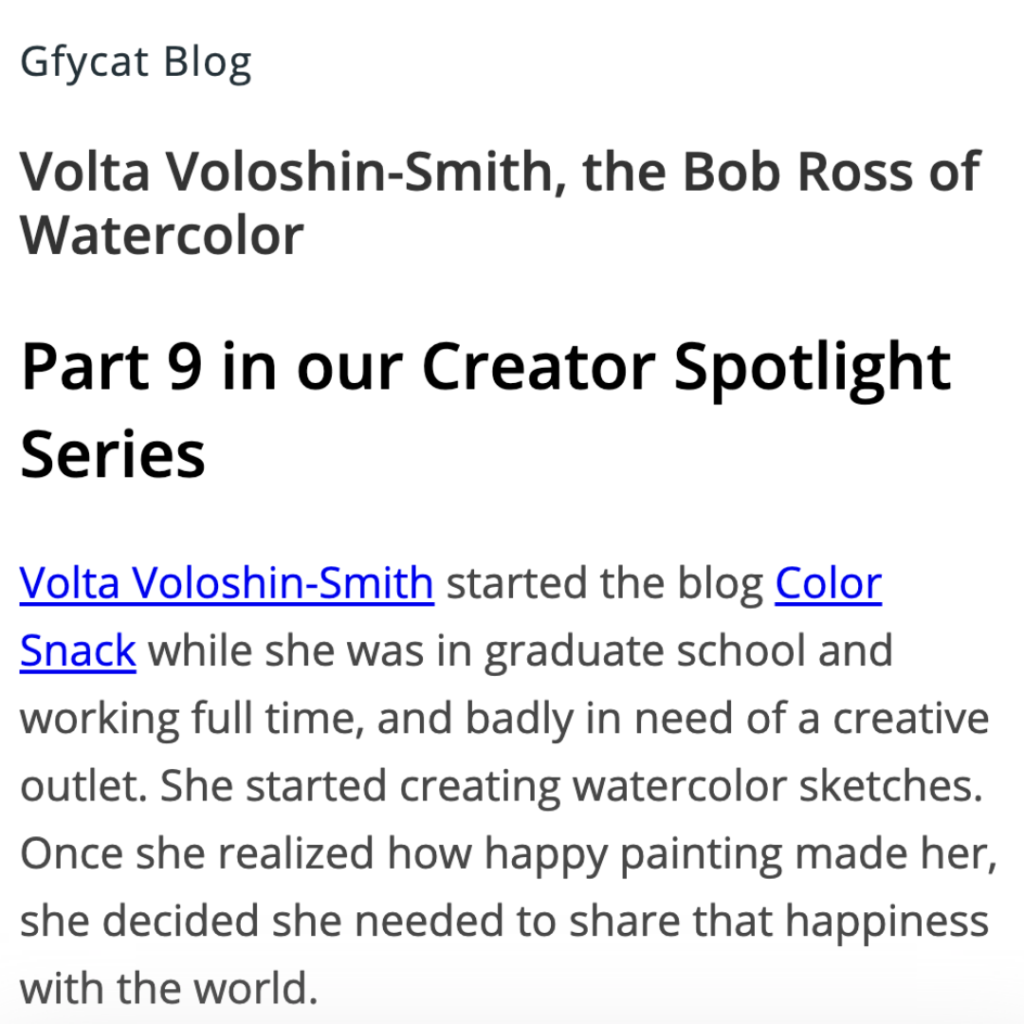Click the phrase 'started the blog' in the paragraph
1024x1024 pixels.
[x=605, y=582]
